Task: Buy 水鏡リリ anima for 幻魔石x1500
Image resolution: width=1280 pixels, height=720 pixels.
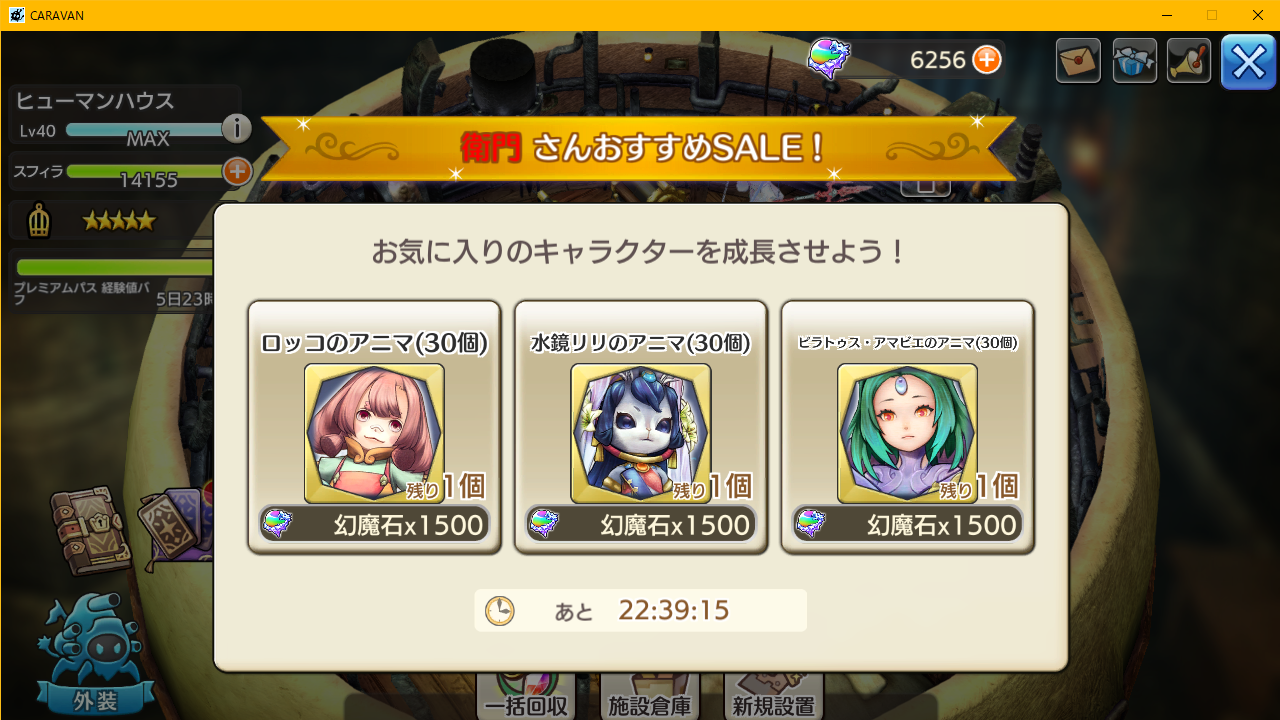Action: (x=641, y=524)
